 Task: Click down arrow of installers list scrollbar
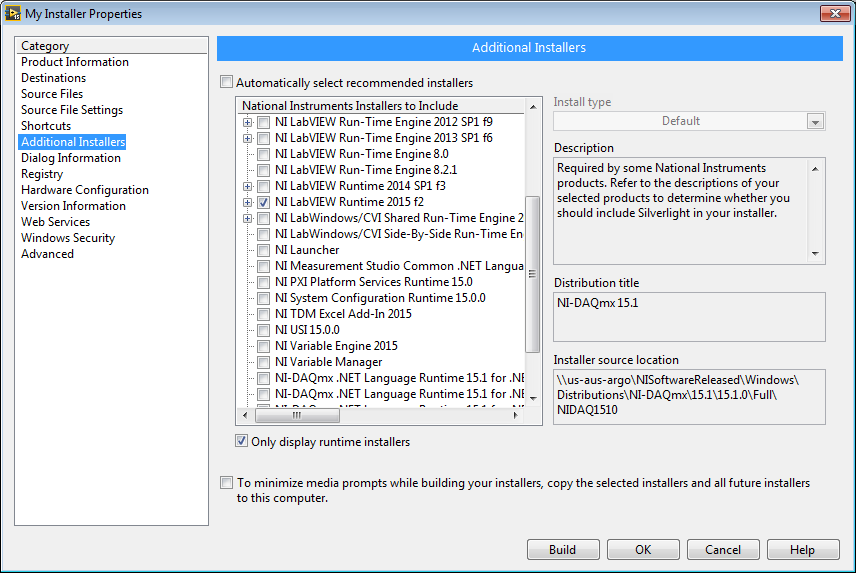coord(533,399)
